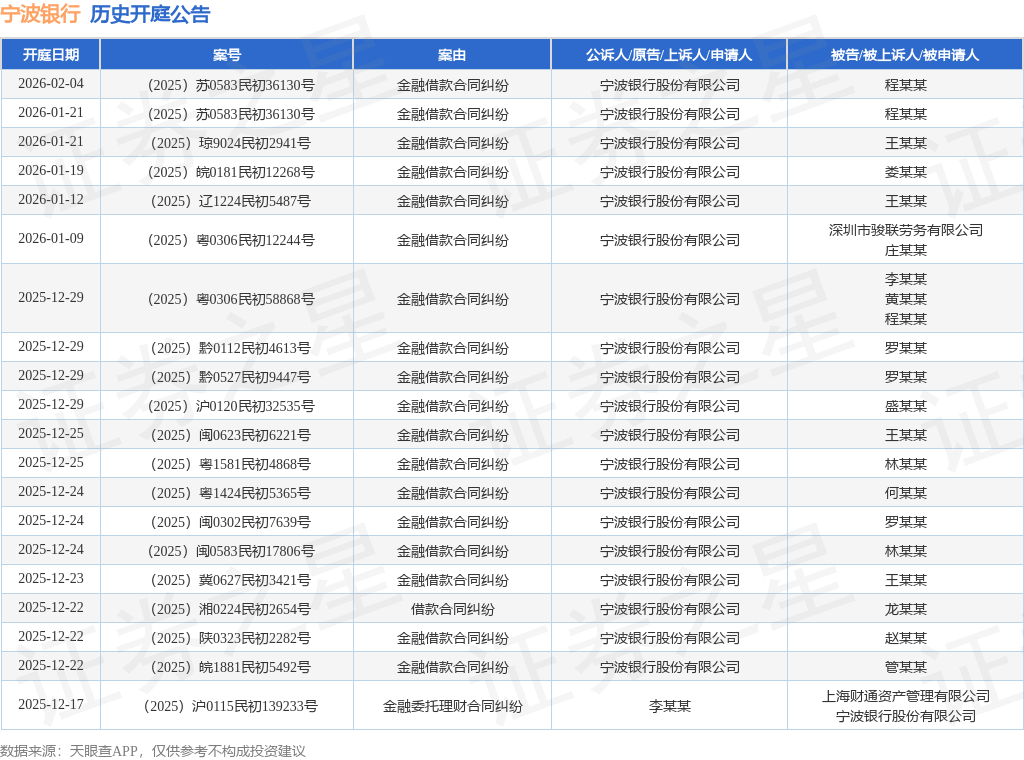Image resolution: width=1024 pixels, height=760 pixels.
Task: Click the date 2026-01-12
Action: tap(51, 200)
